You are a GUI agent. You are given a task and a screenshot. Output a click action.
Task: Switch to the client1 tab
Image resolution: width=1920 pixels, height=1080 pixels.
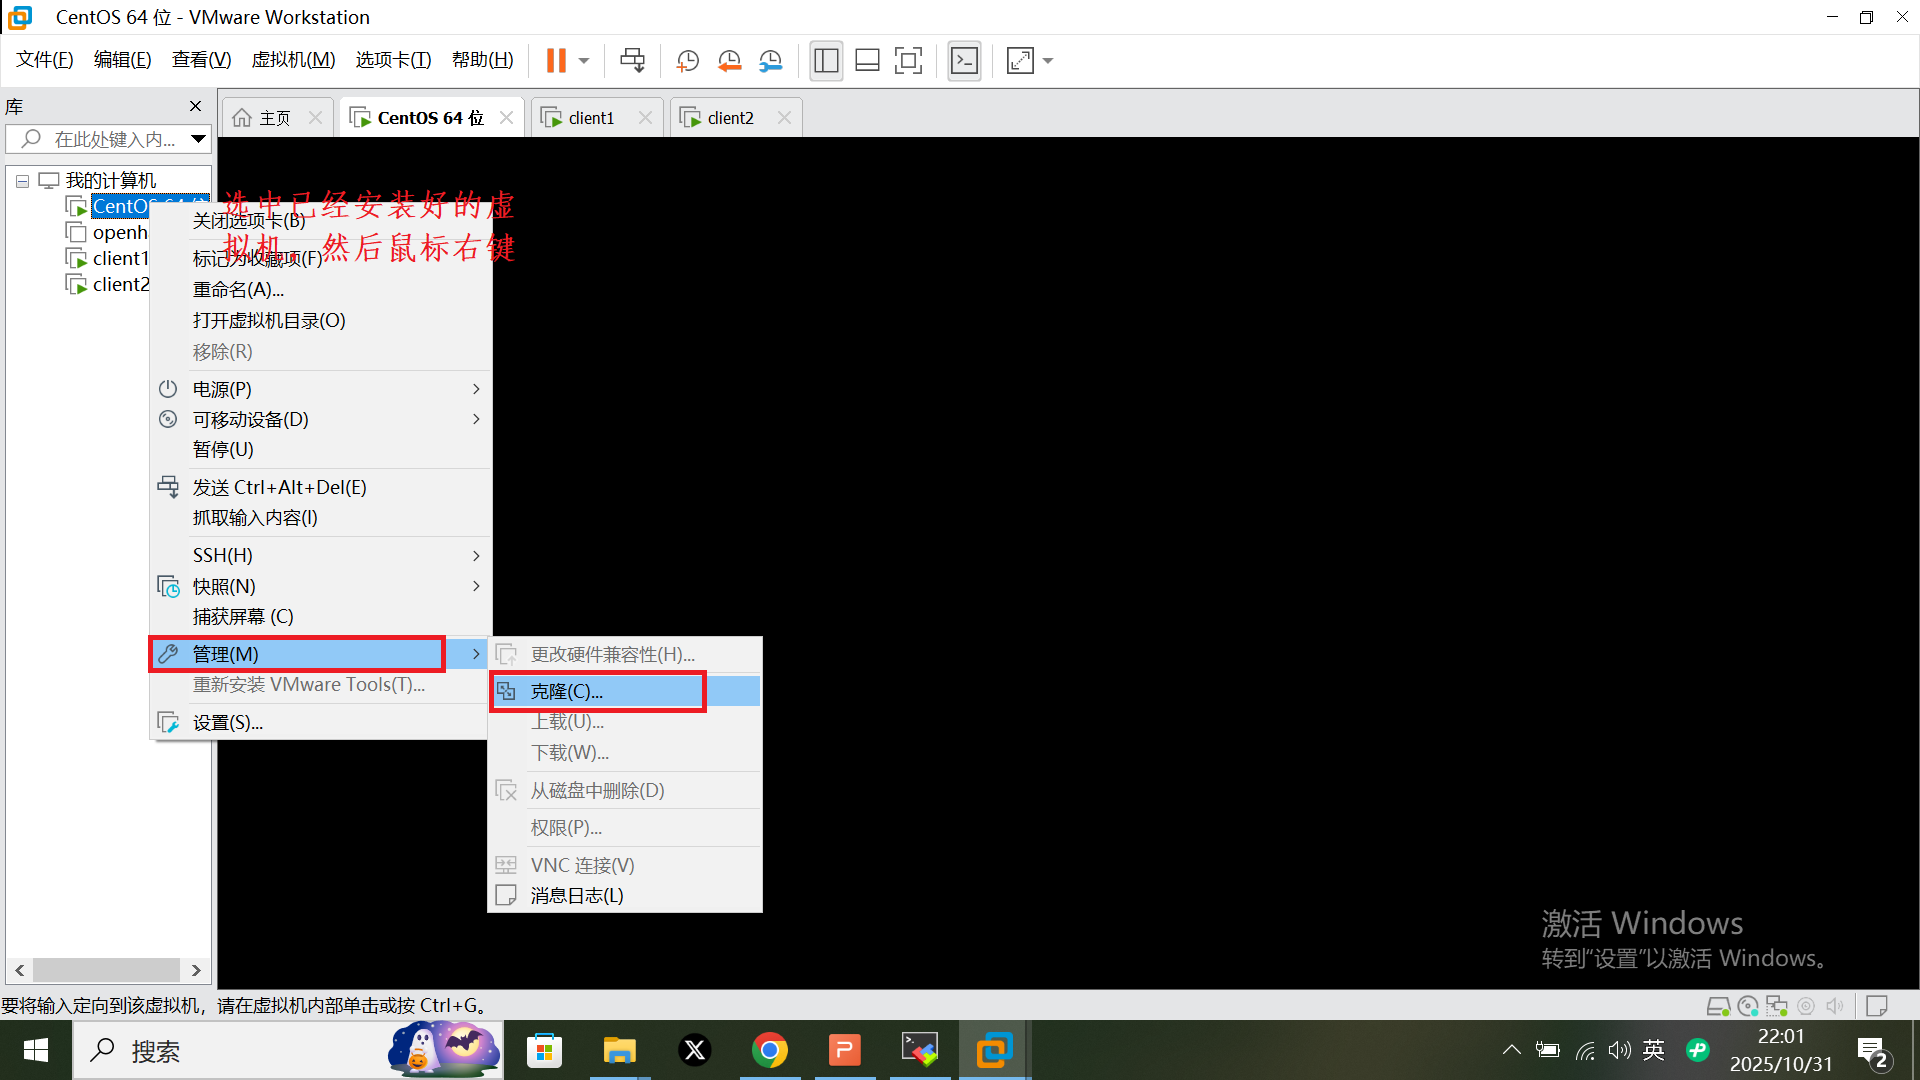click(590, 118)
